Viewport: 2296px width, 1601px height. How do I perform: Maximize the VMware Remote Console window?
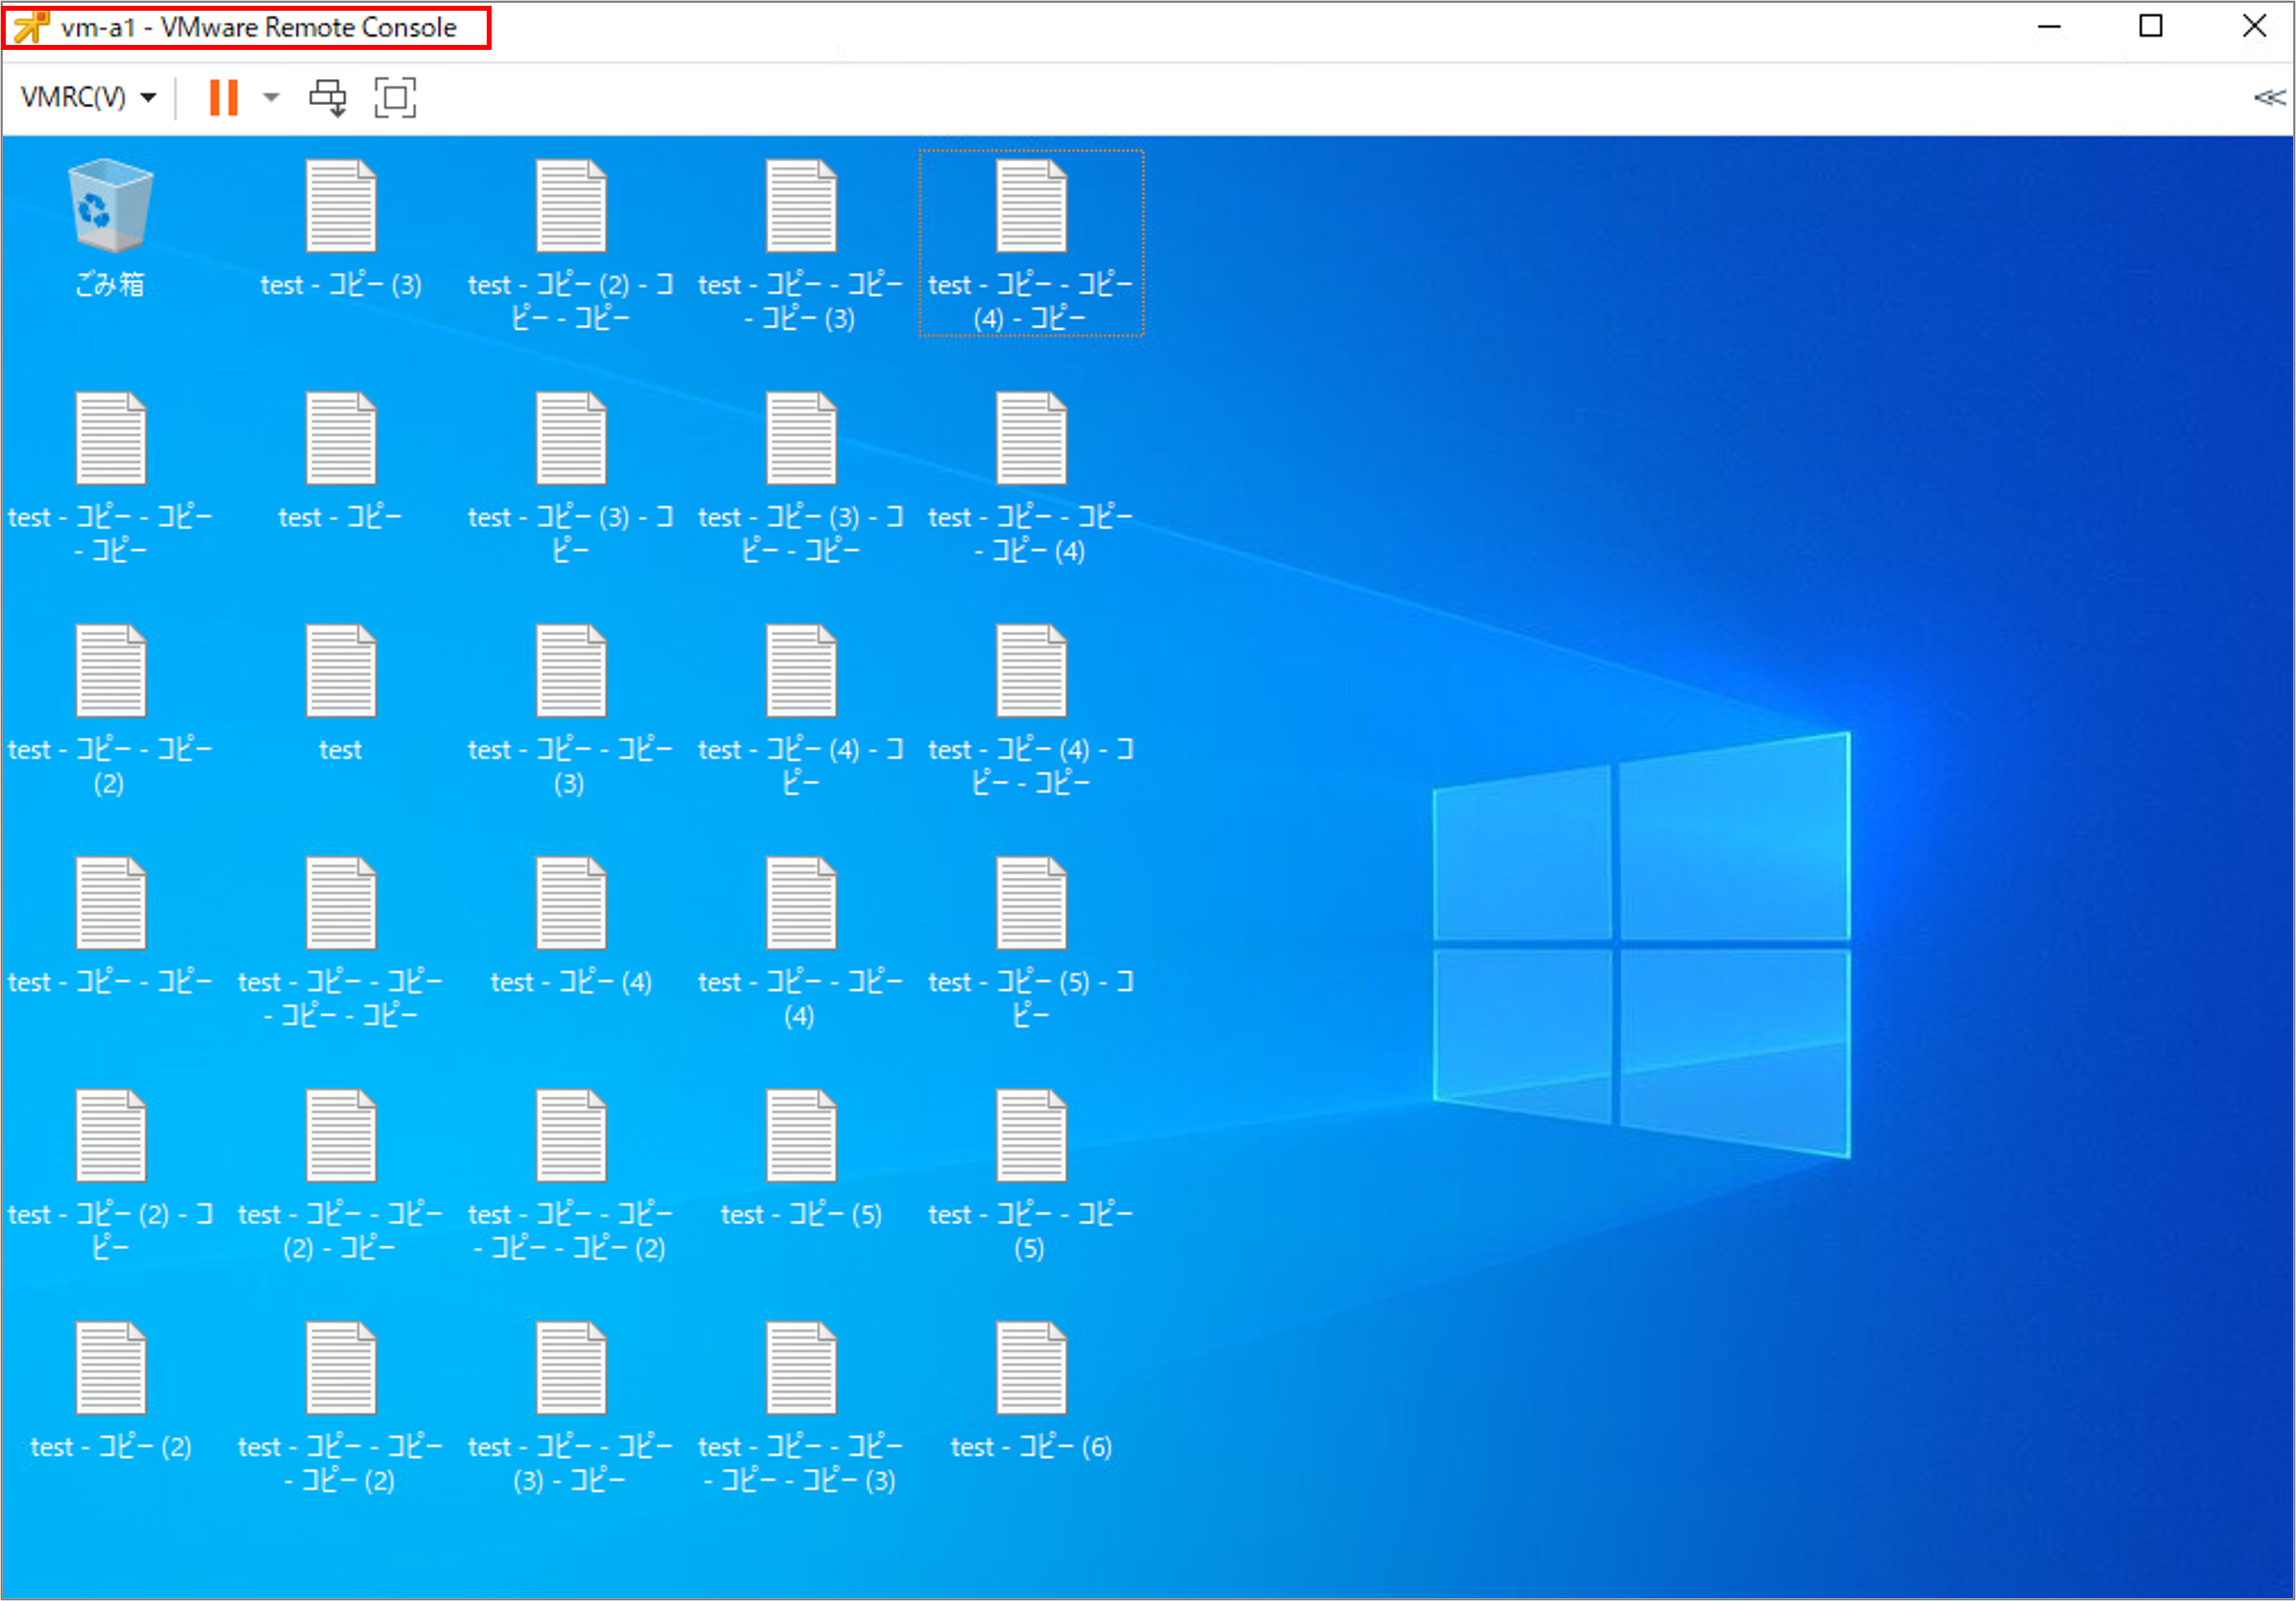tap(2151, 27)
